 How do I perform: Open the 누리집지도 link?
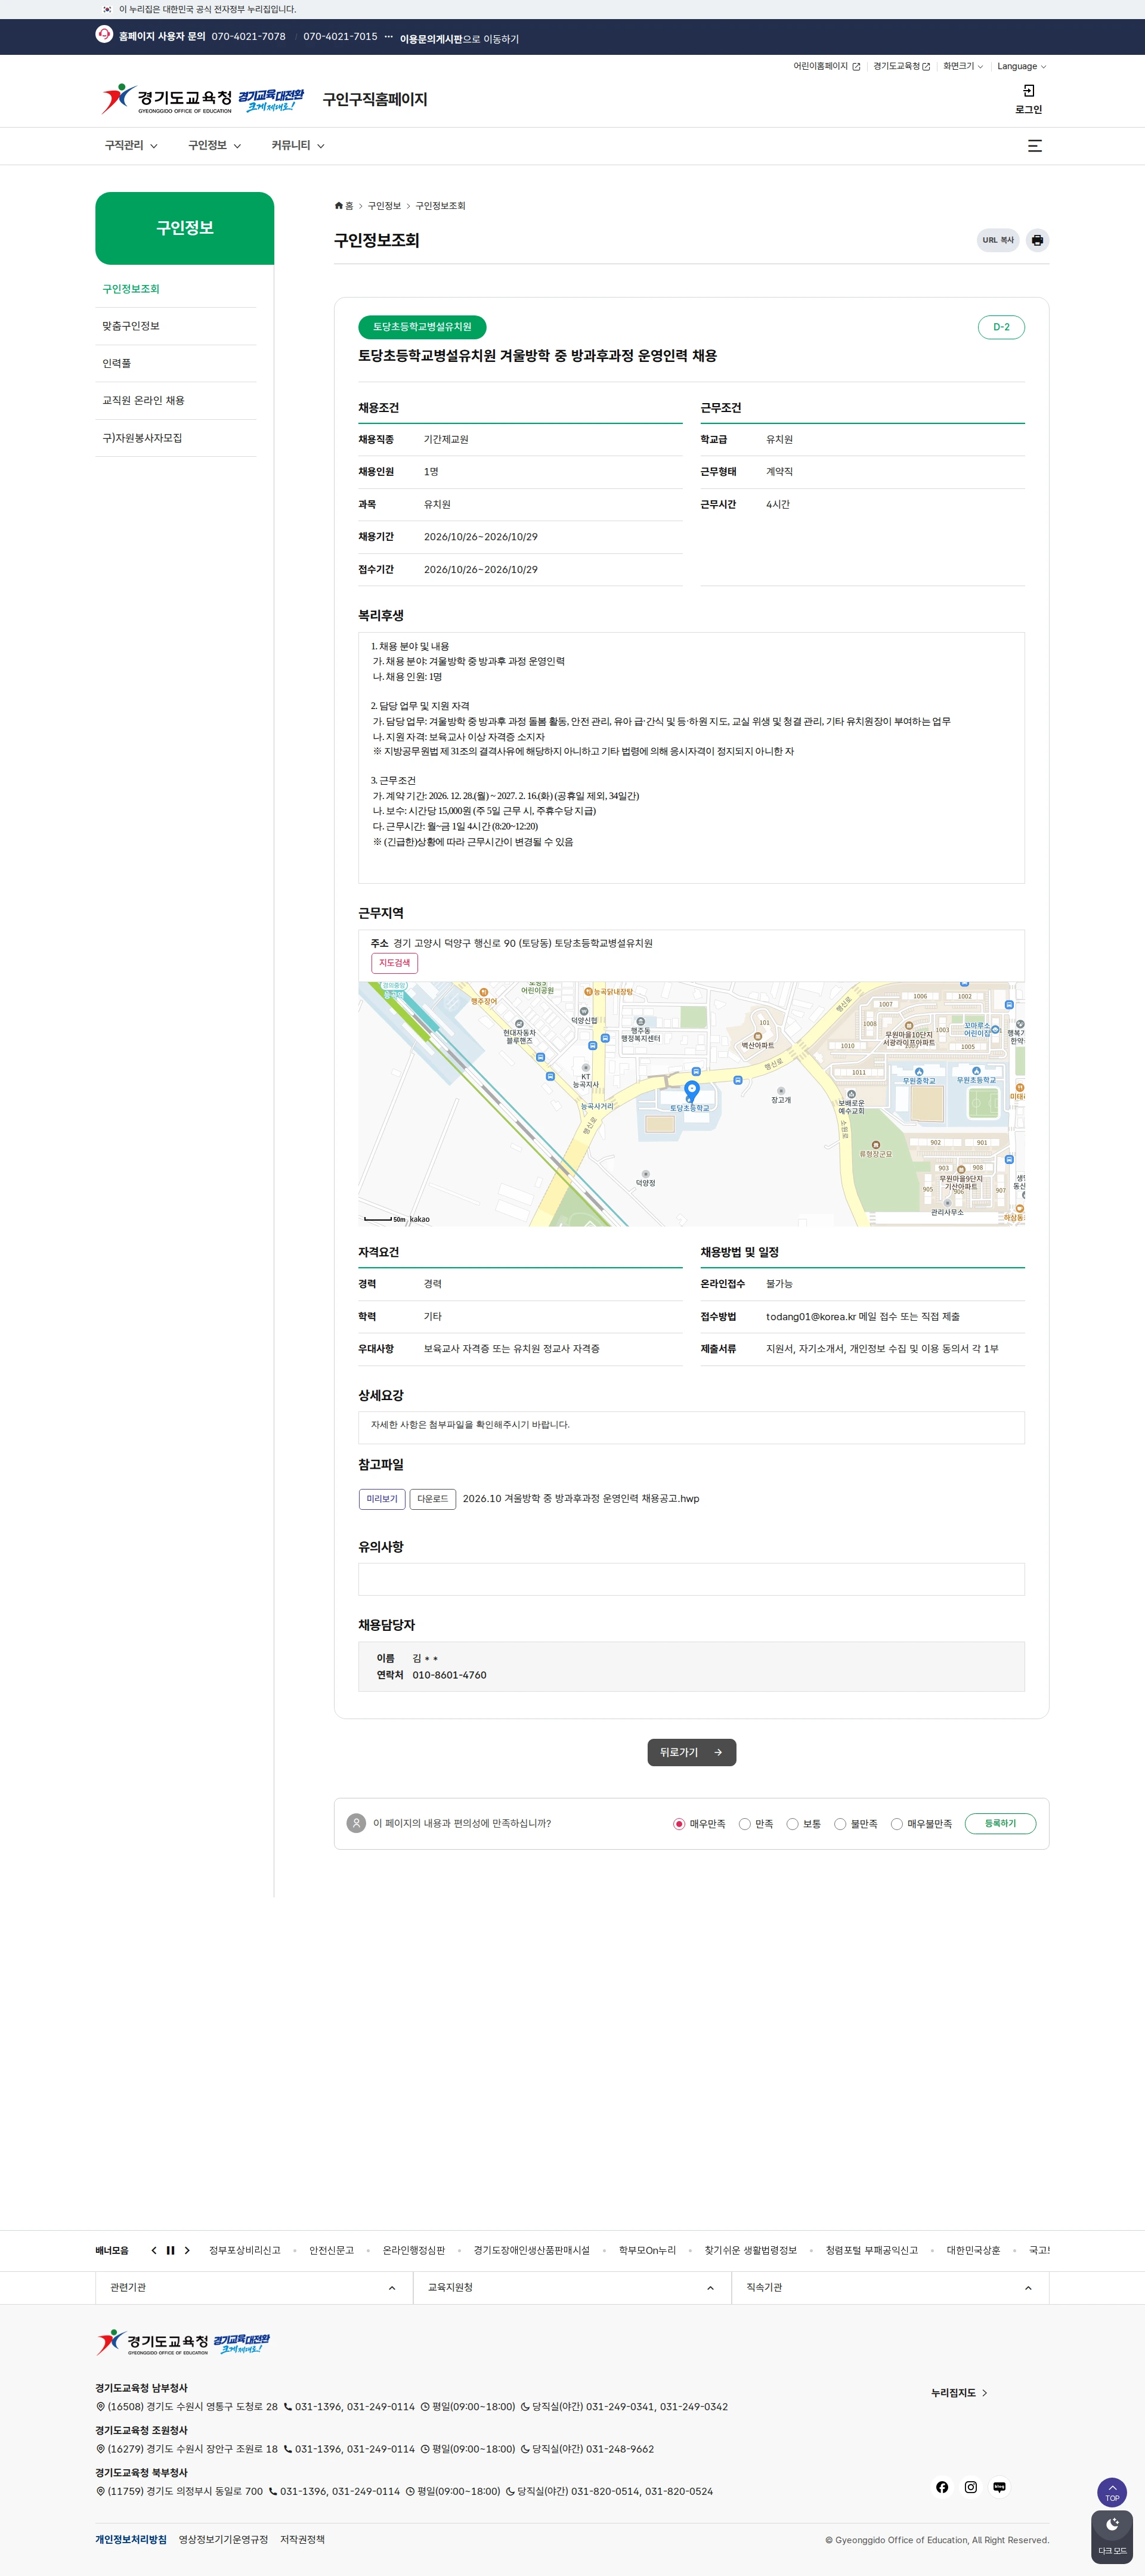pyautogui.click(x=959, y=2393)
